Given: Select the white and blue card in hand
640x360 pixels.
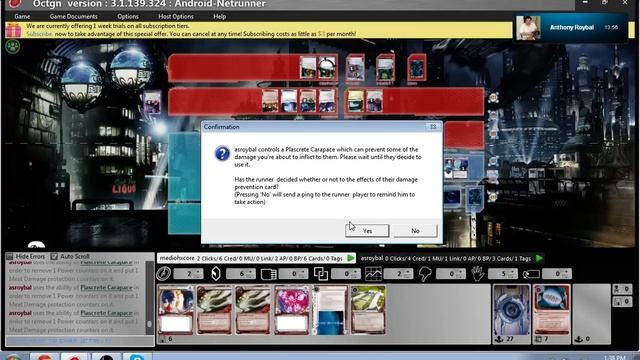Looking at the screenshot, I should [330, 310].
